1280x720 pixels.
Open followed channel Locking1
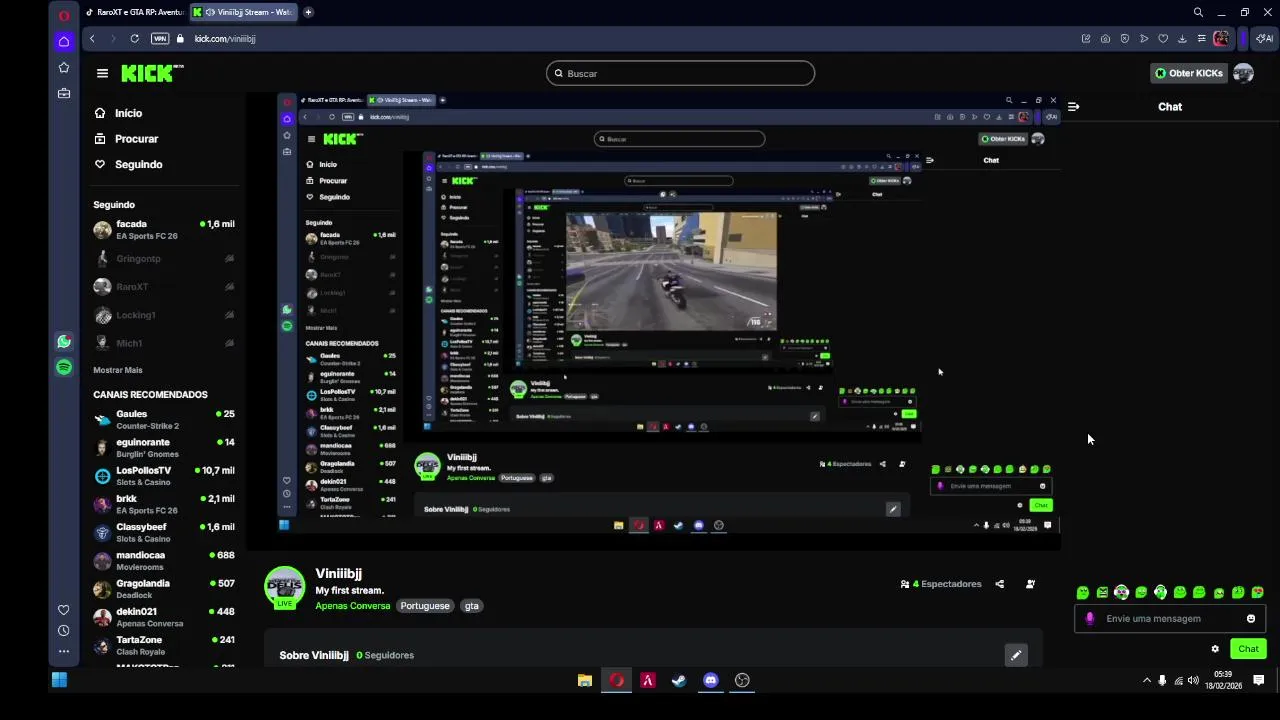point(164,315)
